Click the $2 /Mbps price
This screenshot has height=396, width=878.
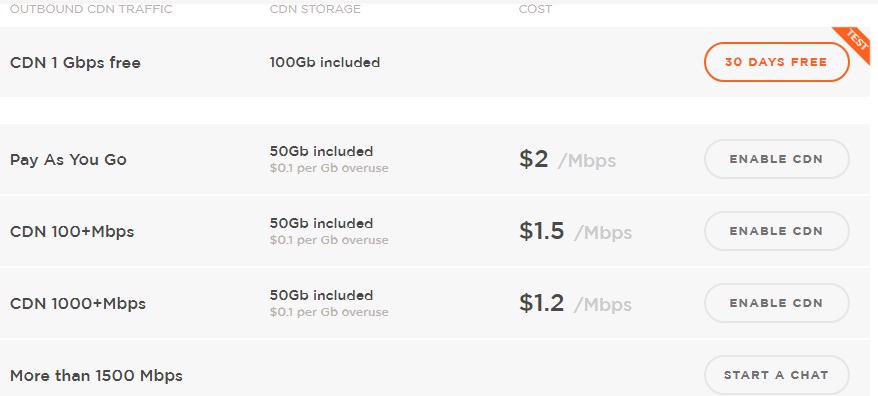(x=567, y=160)
